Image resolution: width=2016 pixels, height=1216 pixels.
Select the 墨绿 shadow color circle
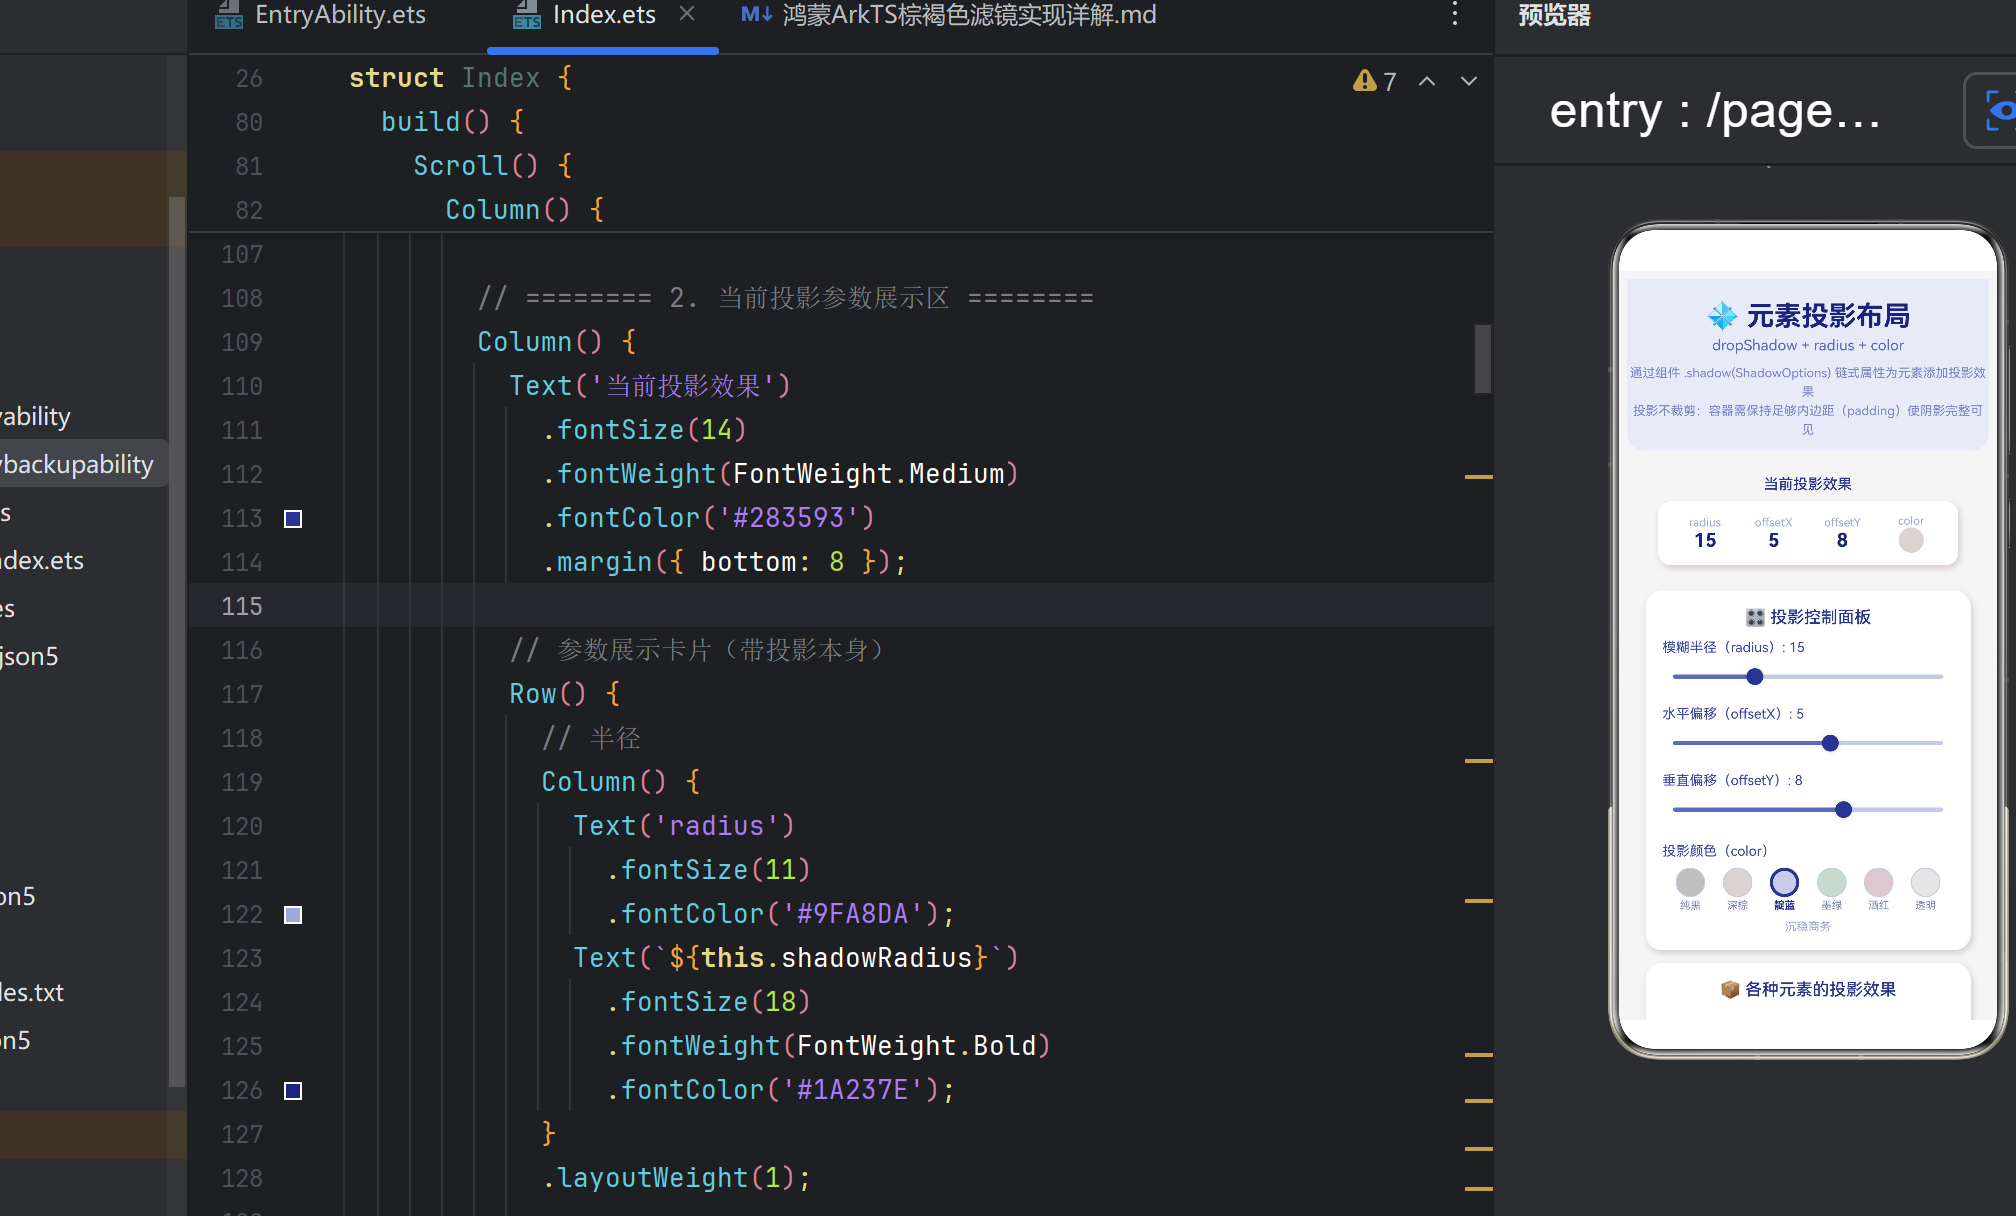(1831, 882)
